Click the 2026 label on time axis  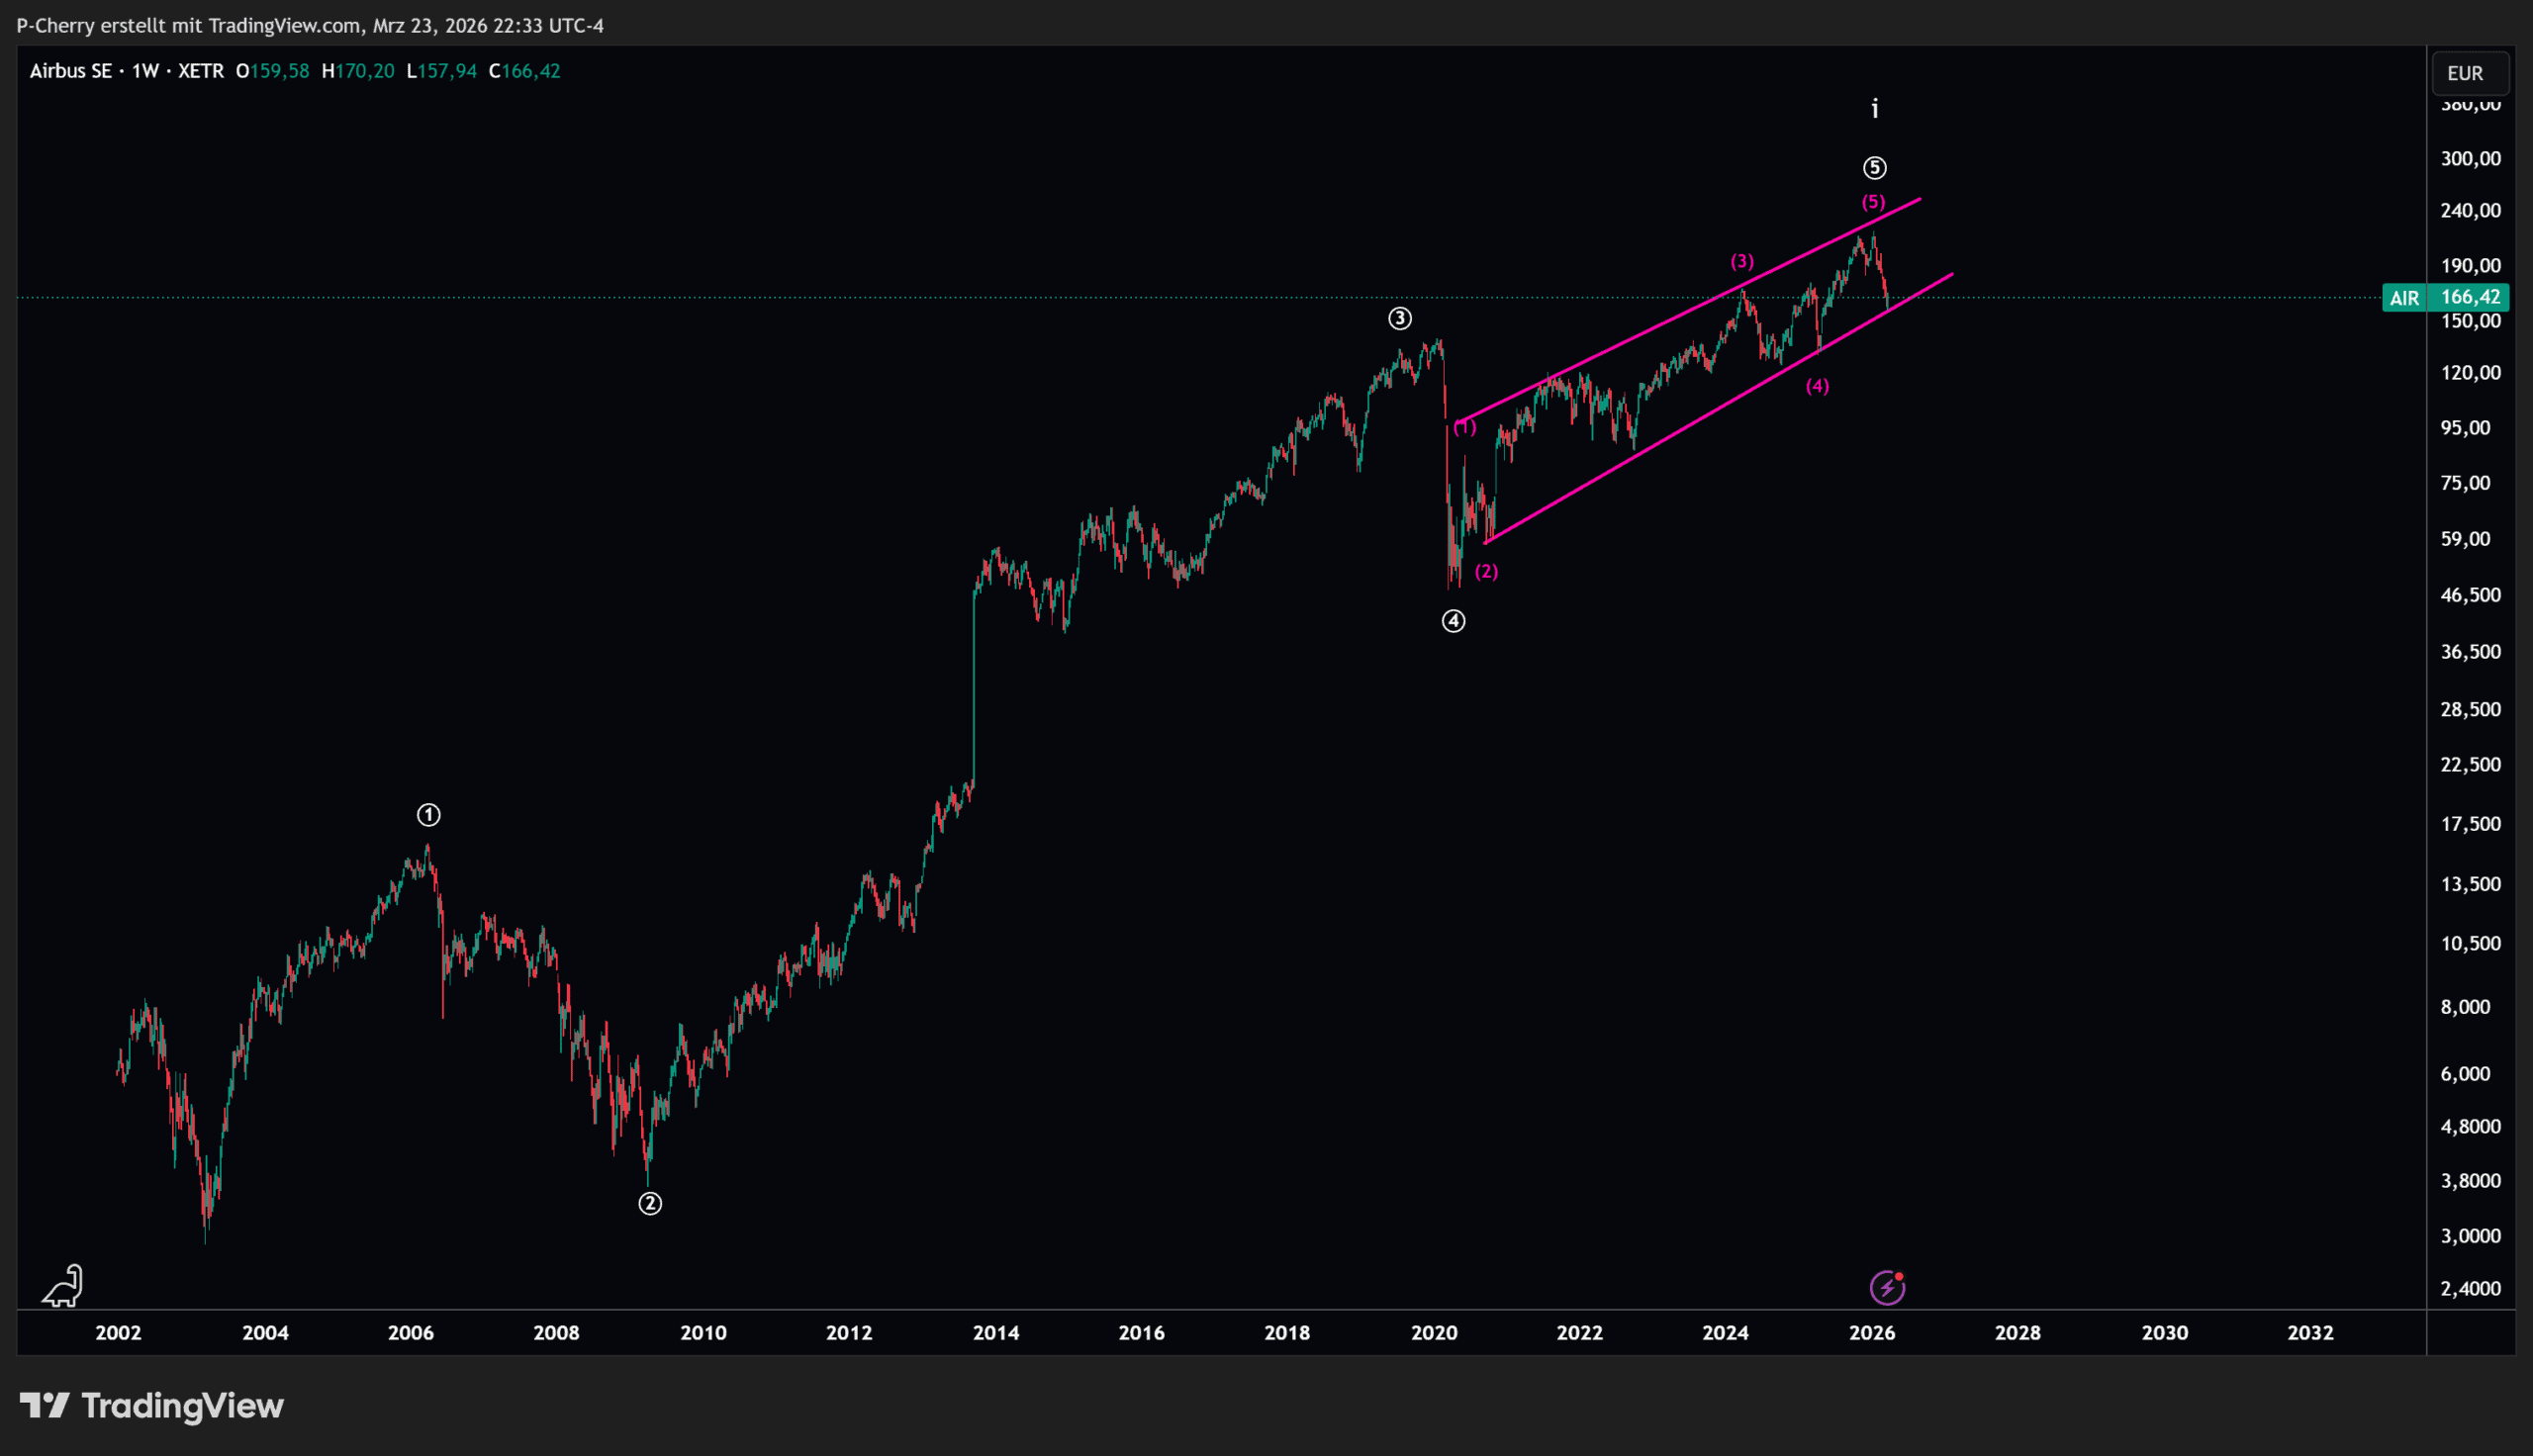coord(1871,1332)
